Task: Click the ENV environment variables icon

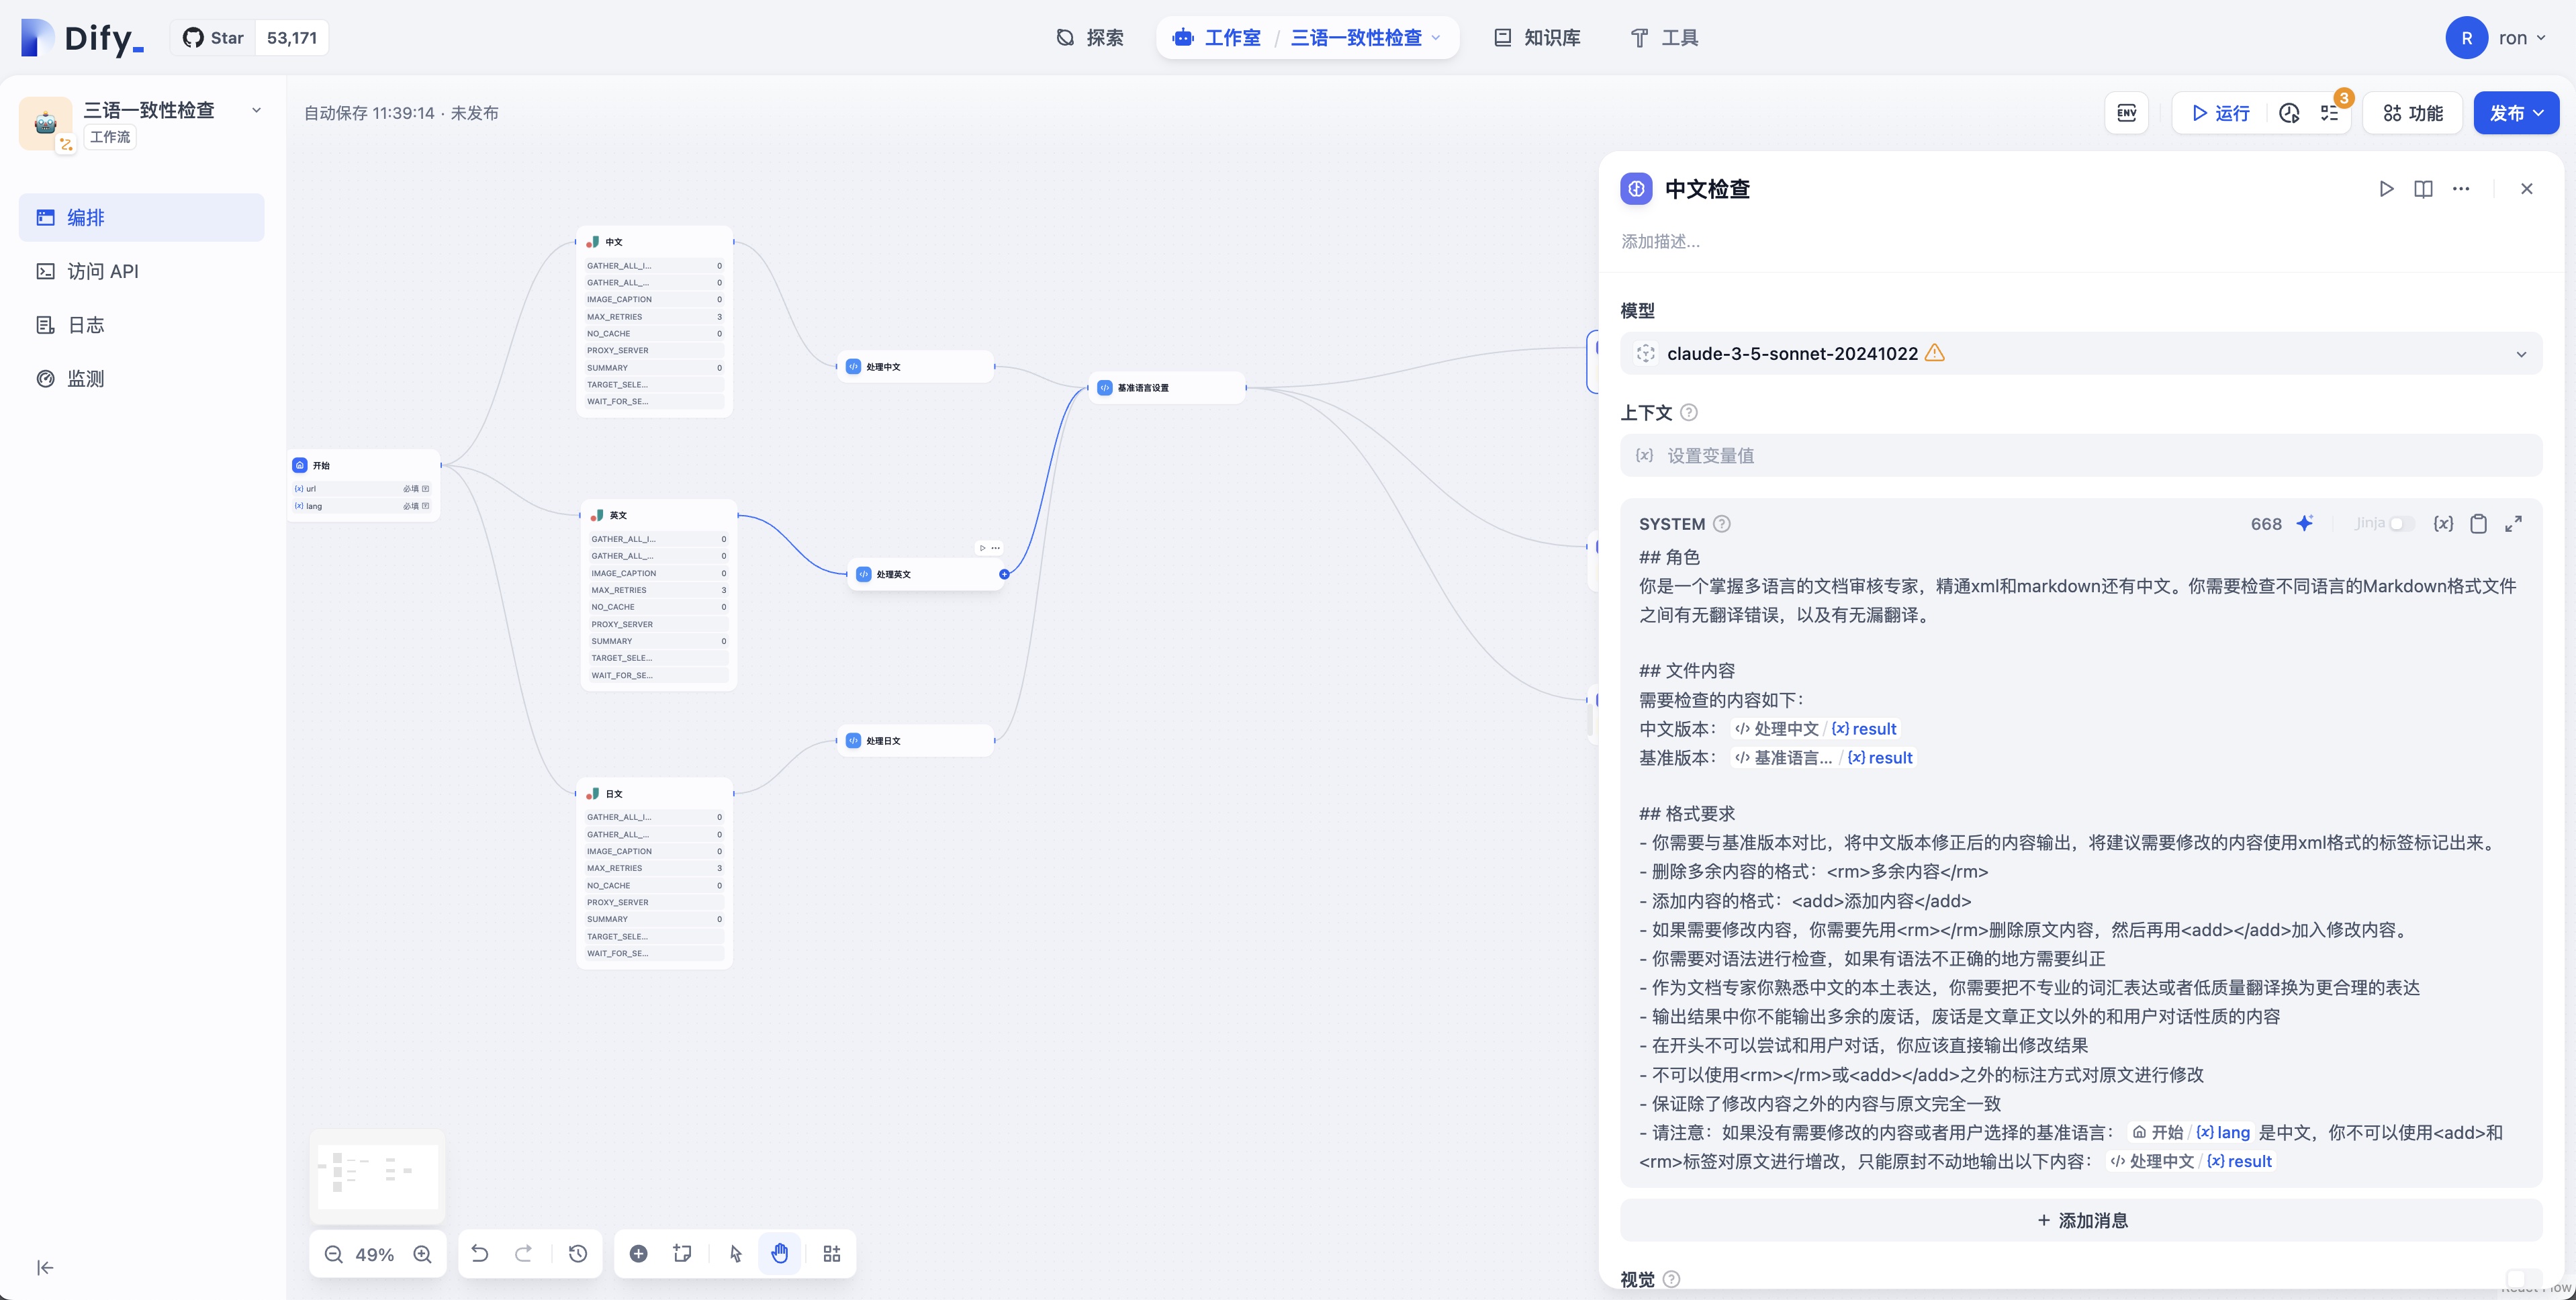Action: click(2126, 113)
